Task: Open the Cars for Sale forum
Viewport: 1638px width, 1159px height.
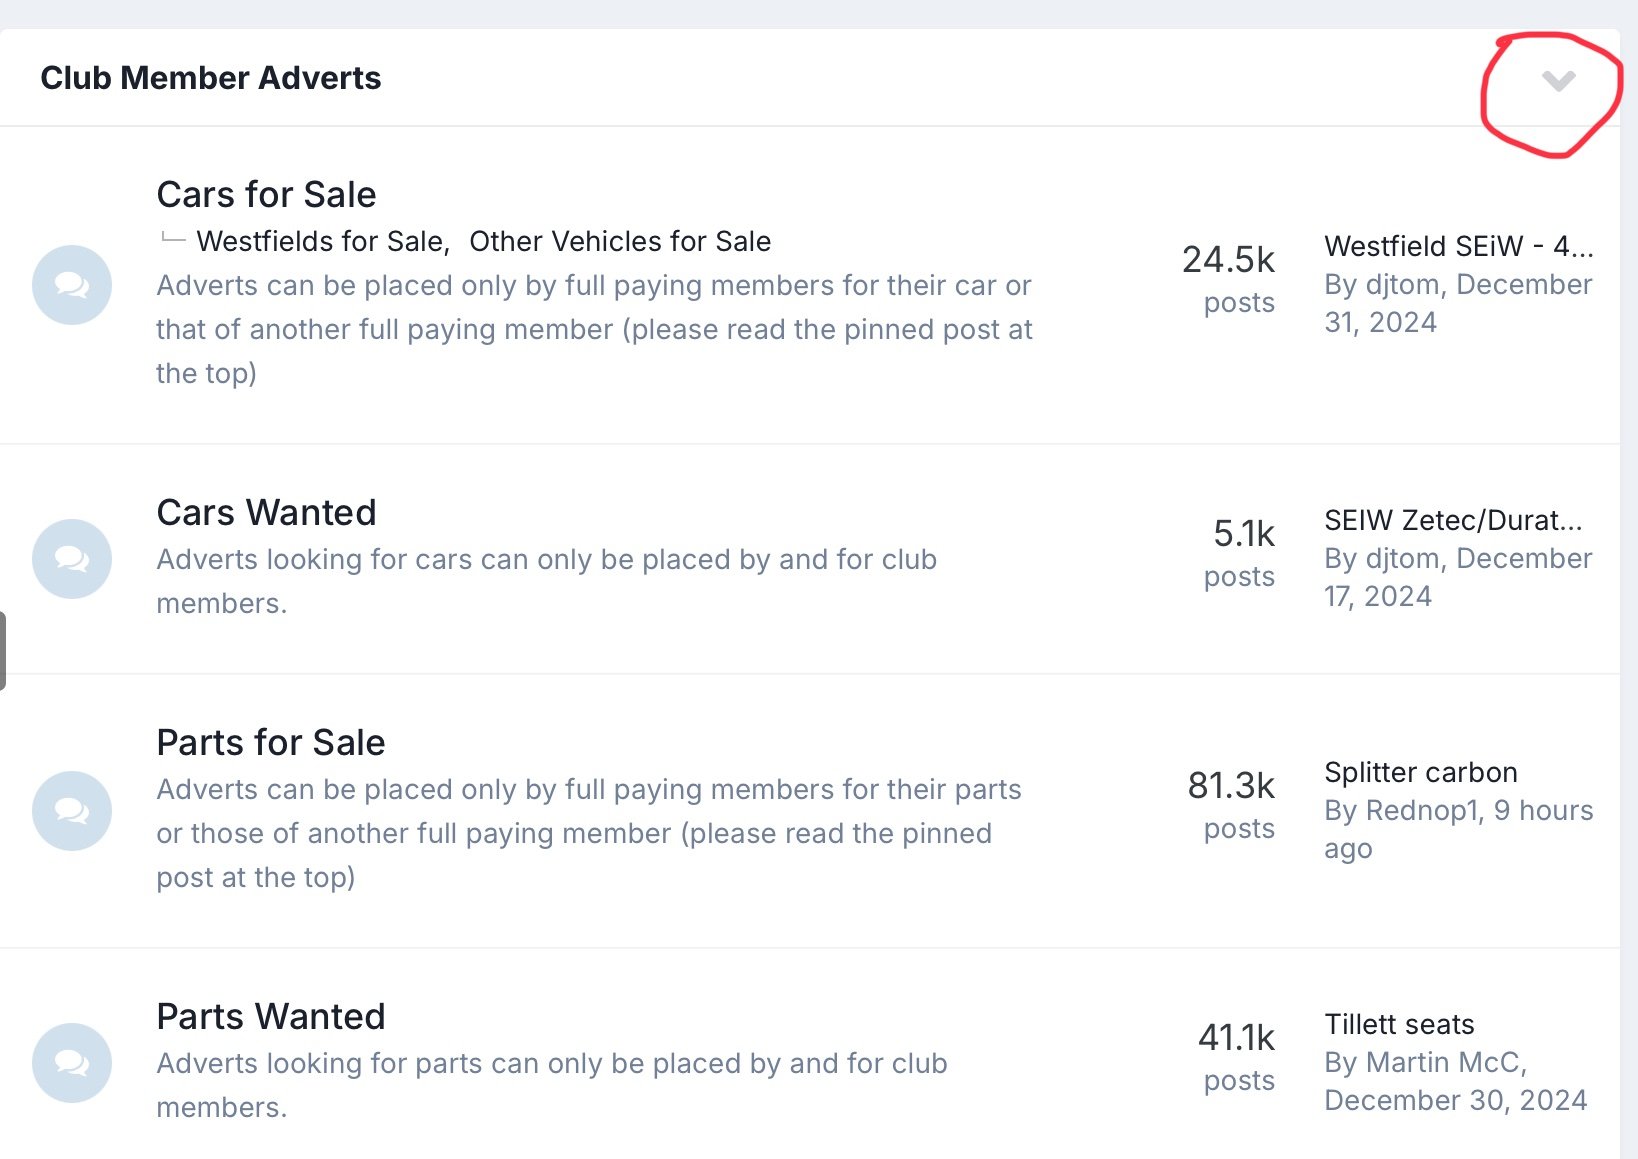Action: pyautogui.click(x=266, y=194)
